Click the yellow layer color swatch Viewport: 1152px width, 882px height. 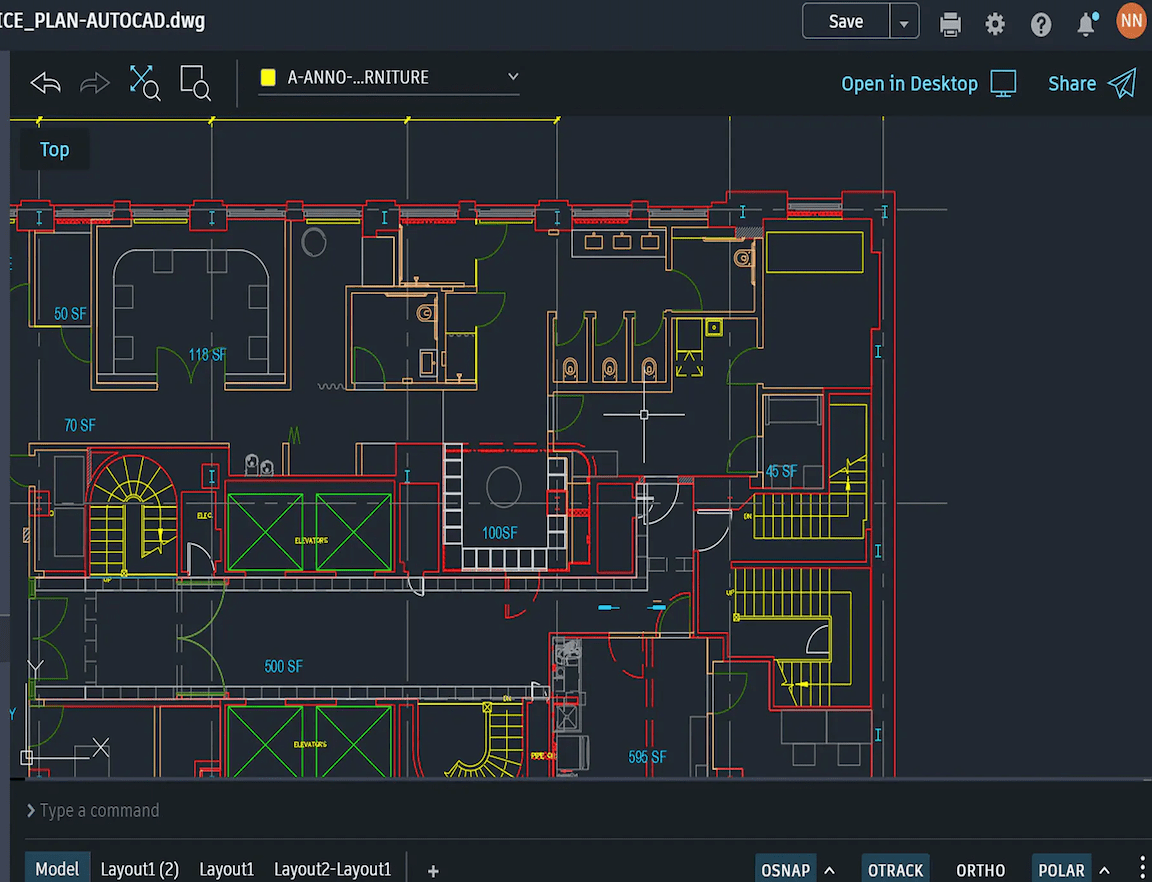pyautogui.click(x=266, y=76)
